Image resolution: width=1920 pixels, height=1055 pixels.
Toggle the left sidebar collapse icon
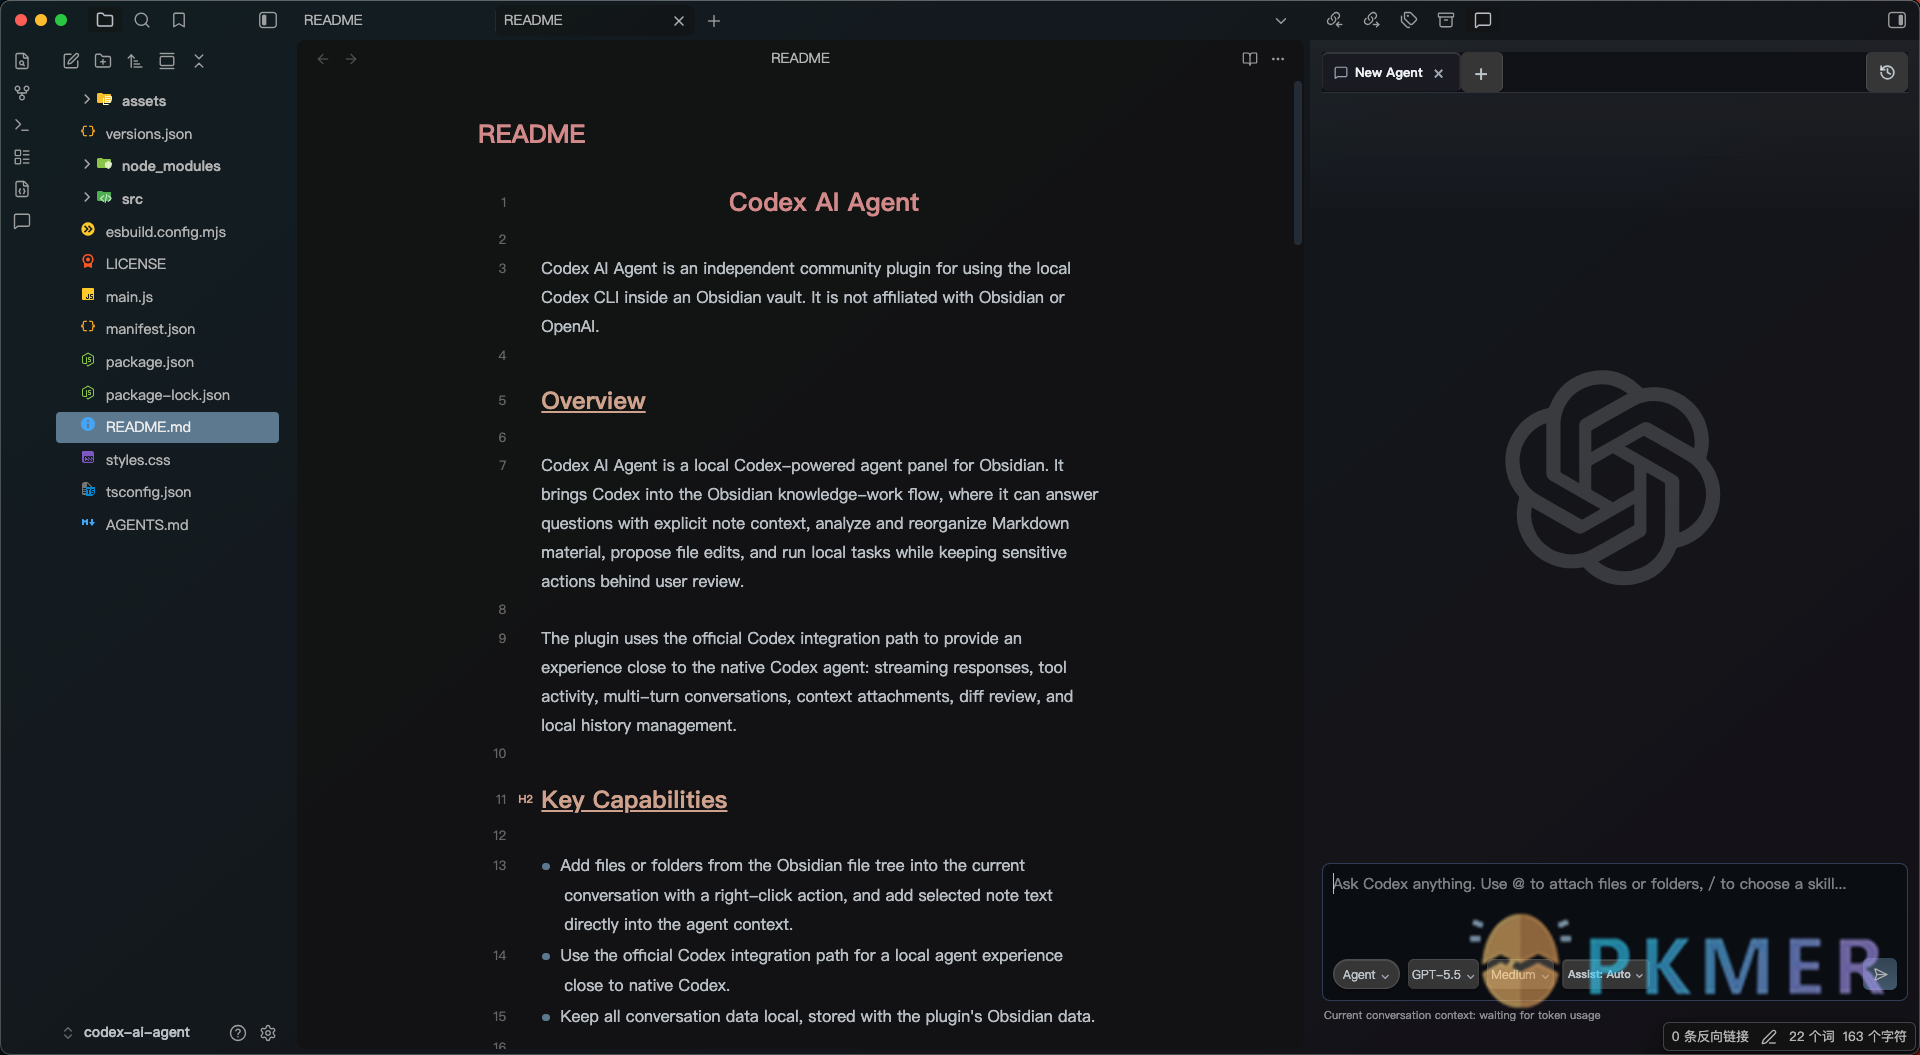[267, 20]
